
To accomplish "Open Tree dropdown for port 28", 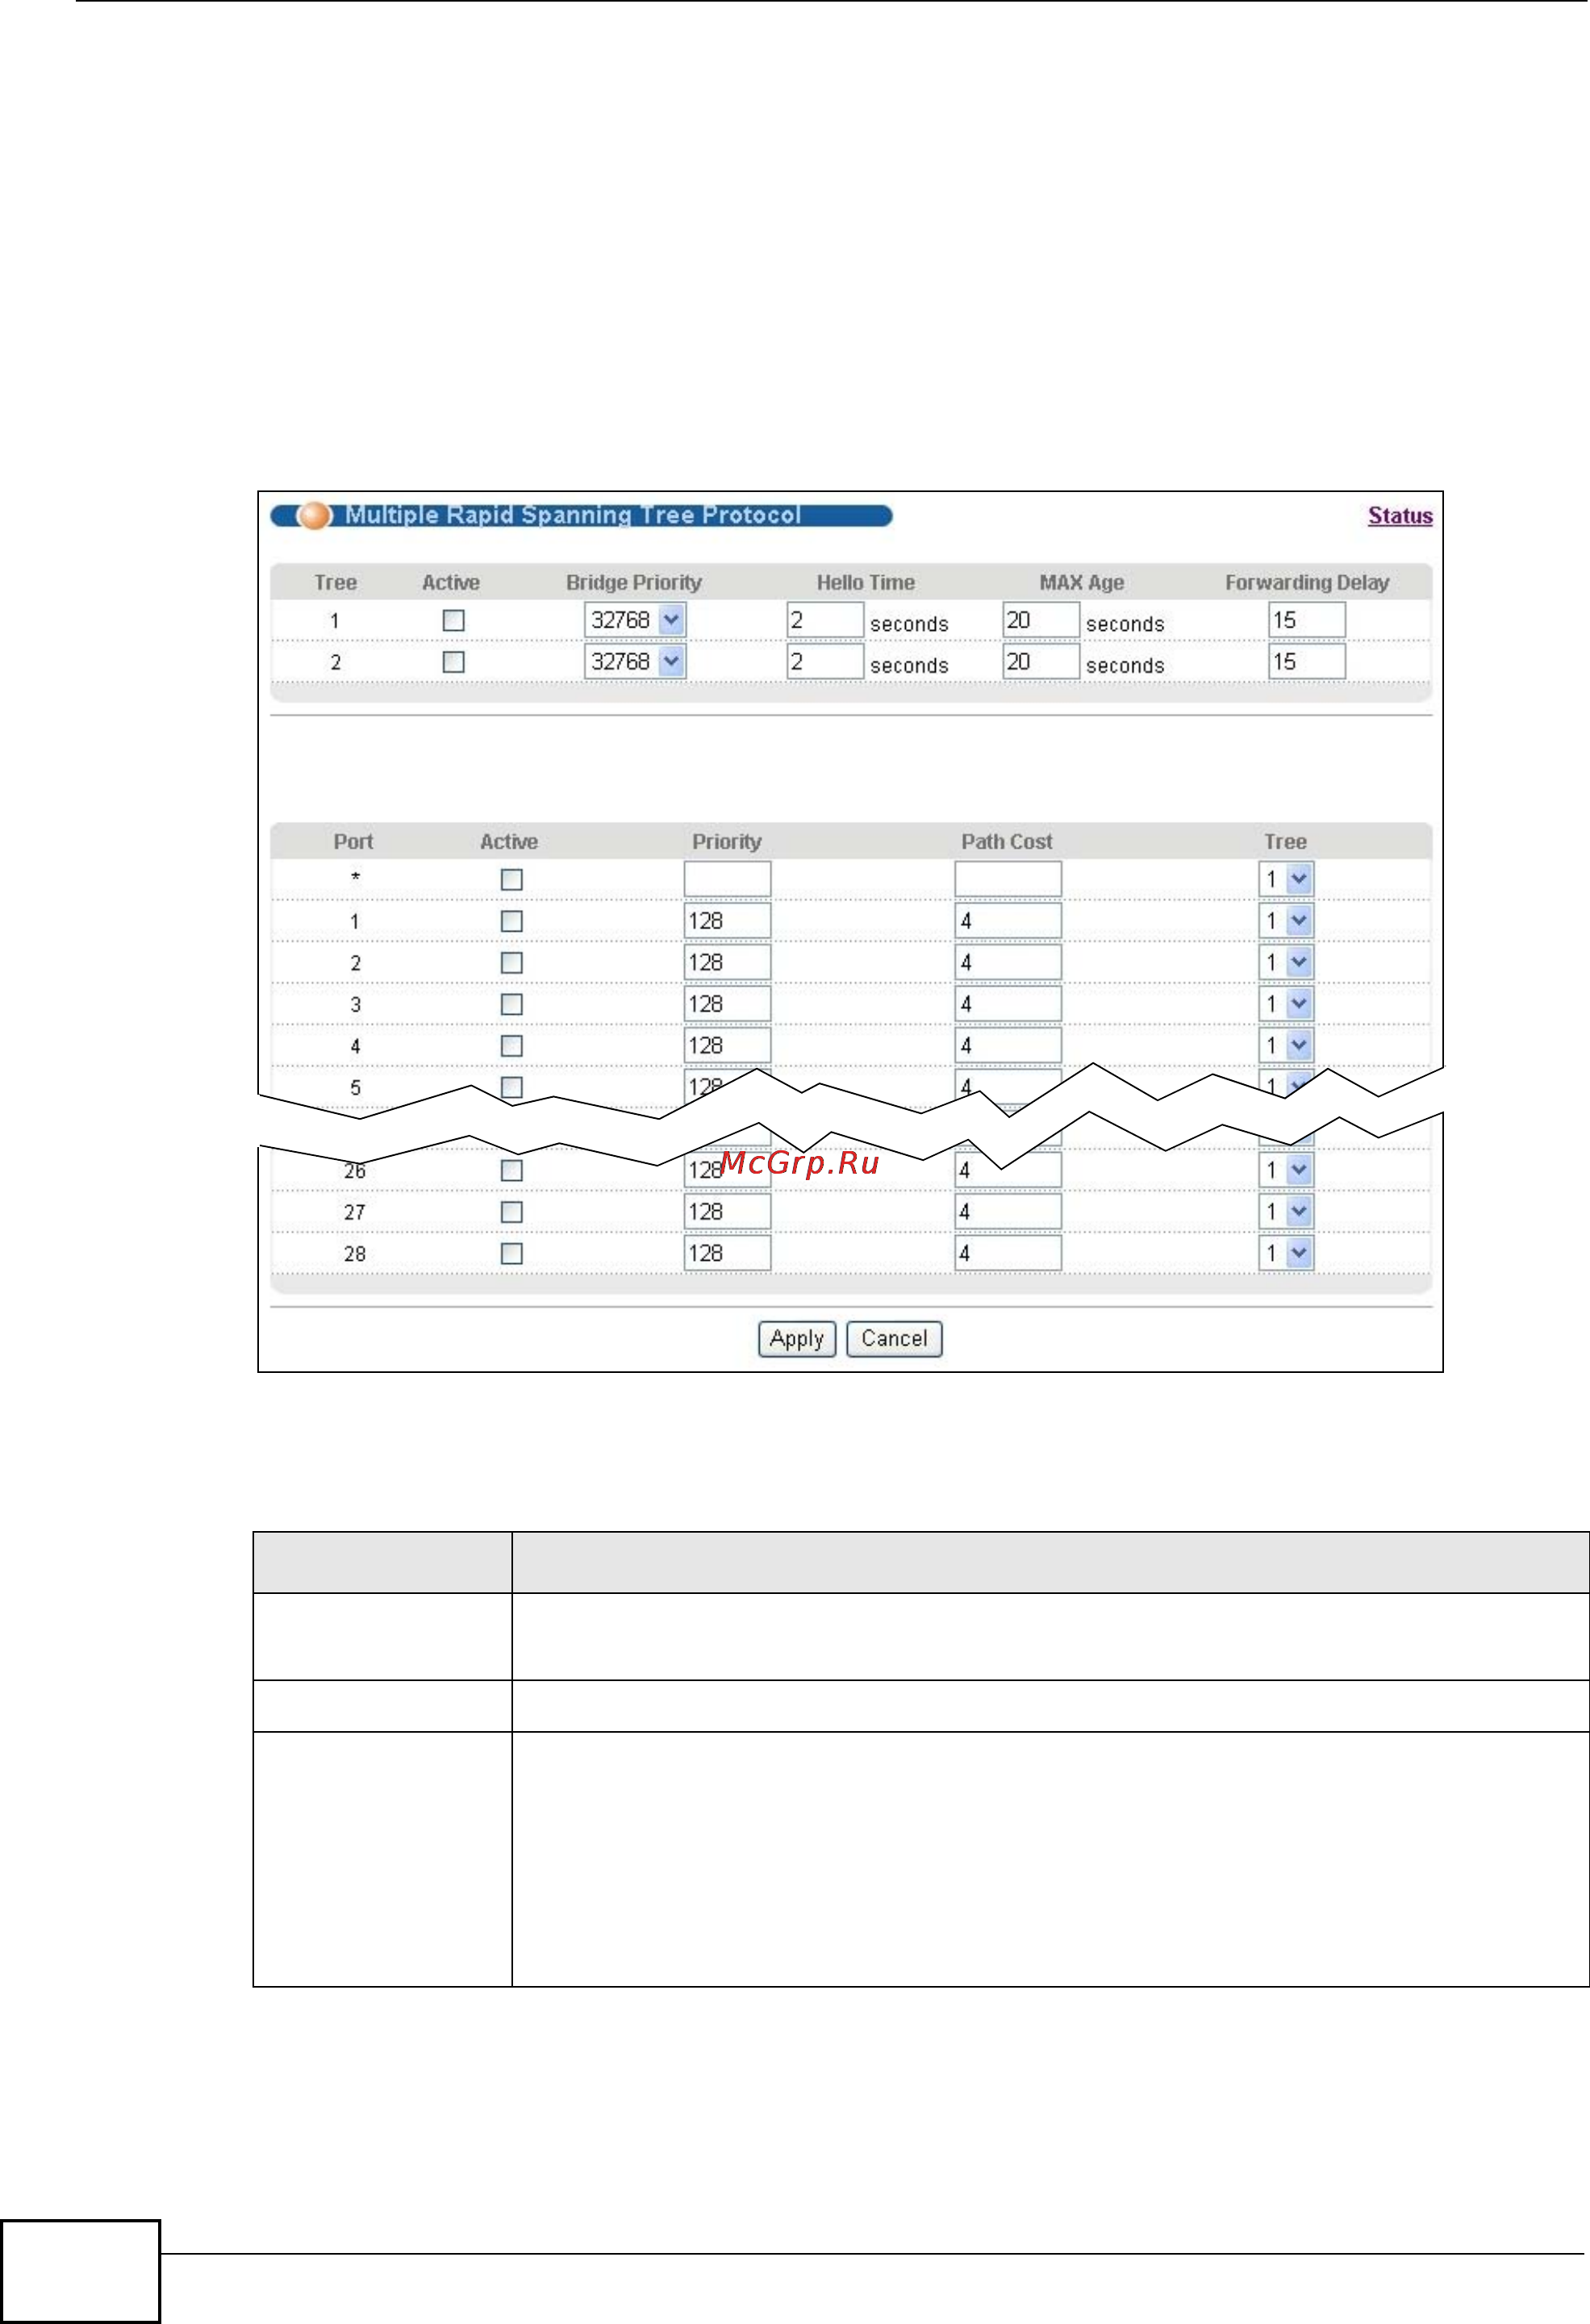I will pyautogui.click(x=1286, y=1254).
